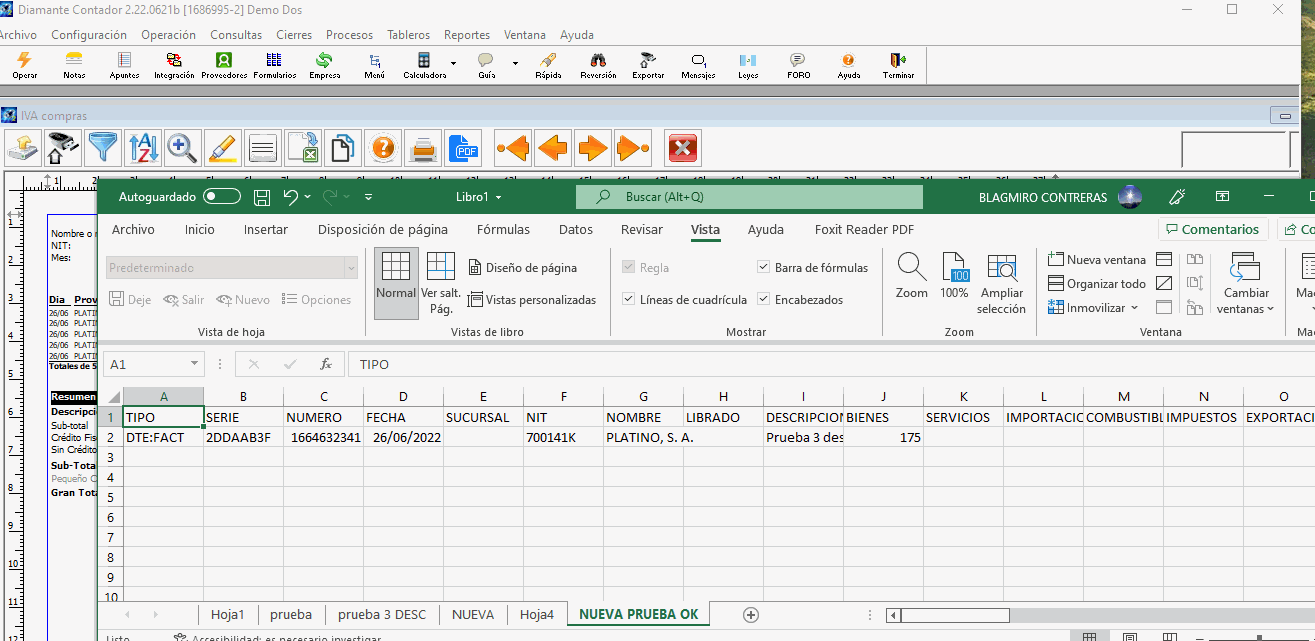Open the Name Box dropdown arrow
The image size is (1315, 641).
click(x=194, y=365)
